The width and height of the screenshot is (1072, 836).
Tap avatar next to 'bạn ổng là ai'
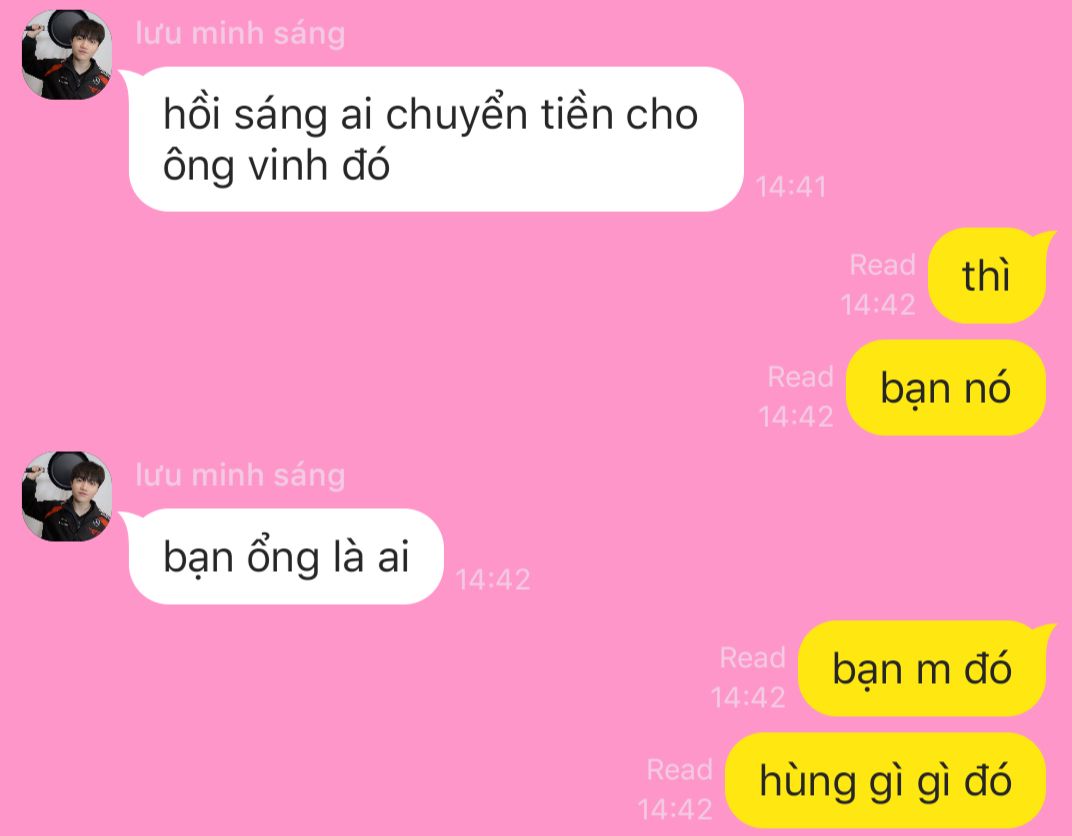[x=67, y=496]
